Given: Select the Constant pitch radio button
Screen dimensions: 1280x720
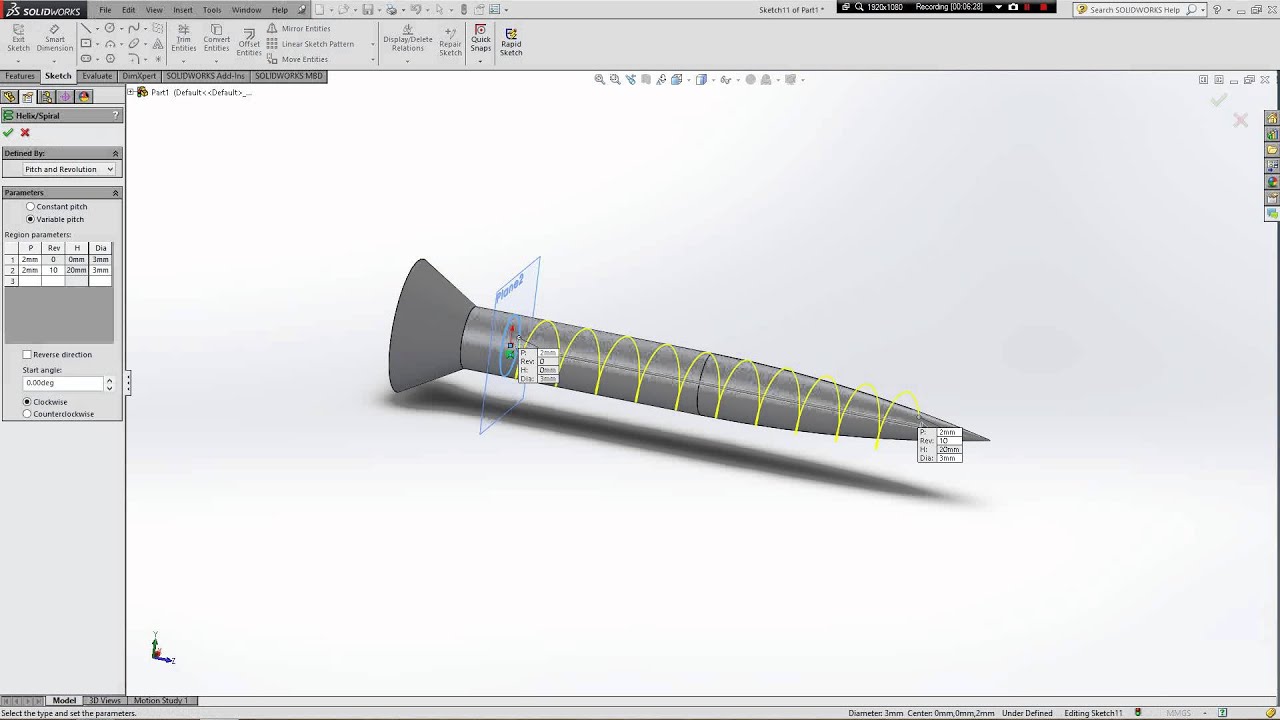Looking at the screenshot, I should coord(30,206).
